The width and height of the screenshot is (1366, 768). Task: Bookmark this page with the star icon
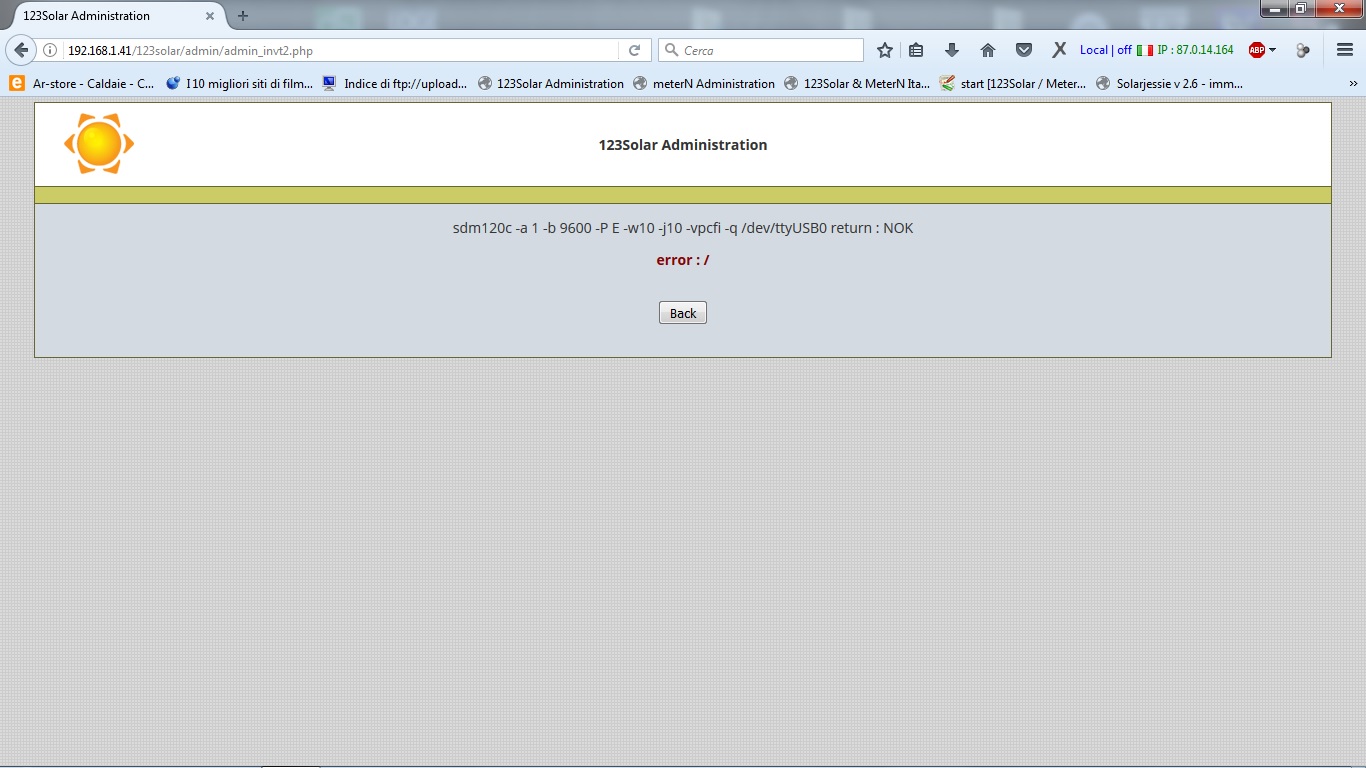click(884, 50)
